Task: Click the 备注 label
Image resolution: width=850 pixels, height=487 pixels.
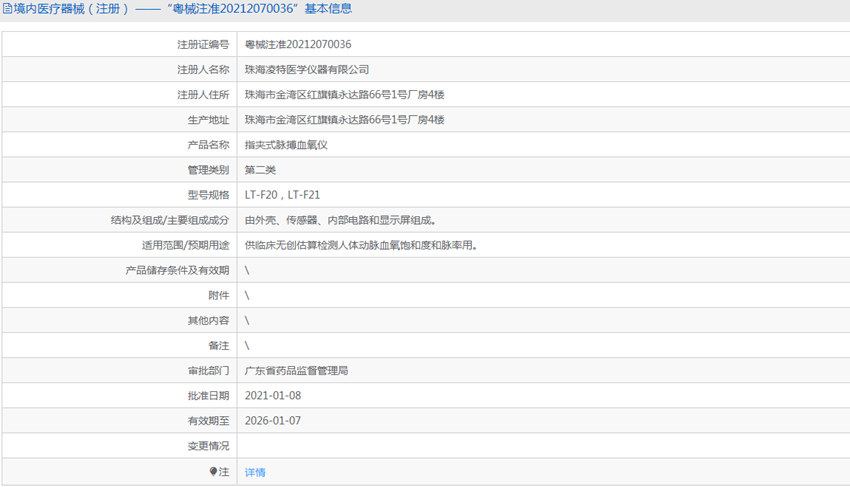Action: (x=218, y=345)
